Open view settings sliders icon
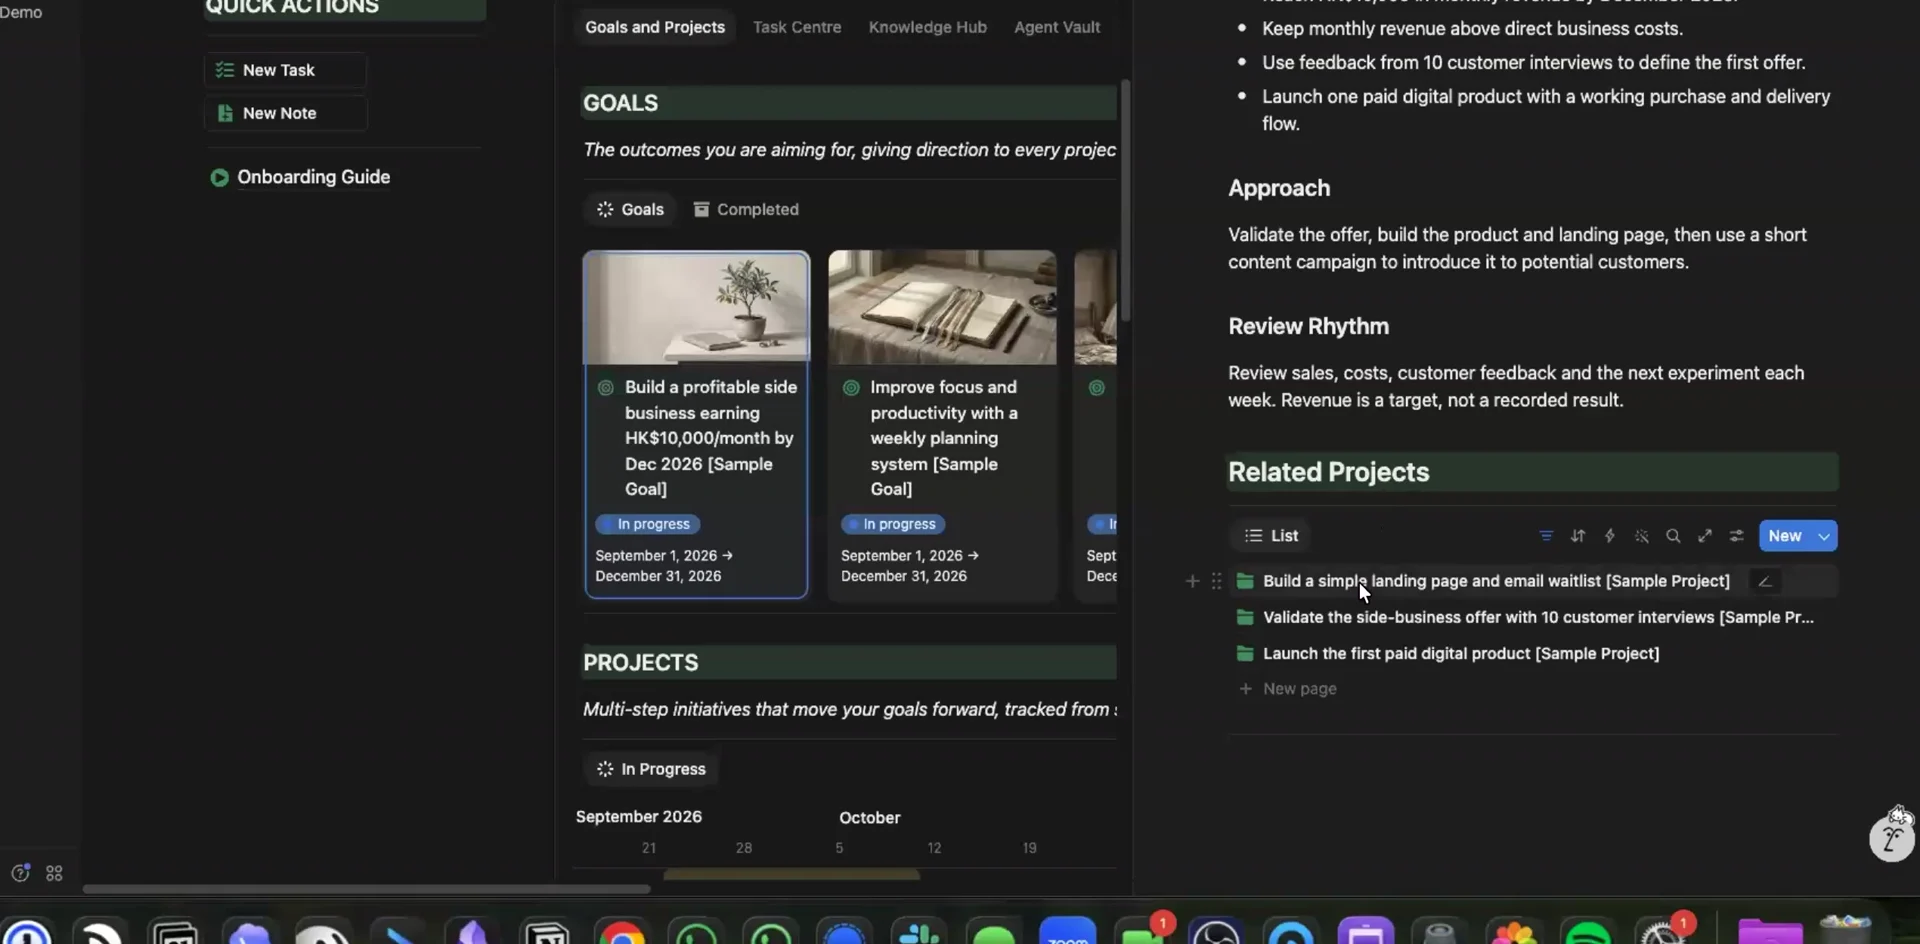This screenshot has height=944, width=1920. point(1737,536)
